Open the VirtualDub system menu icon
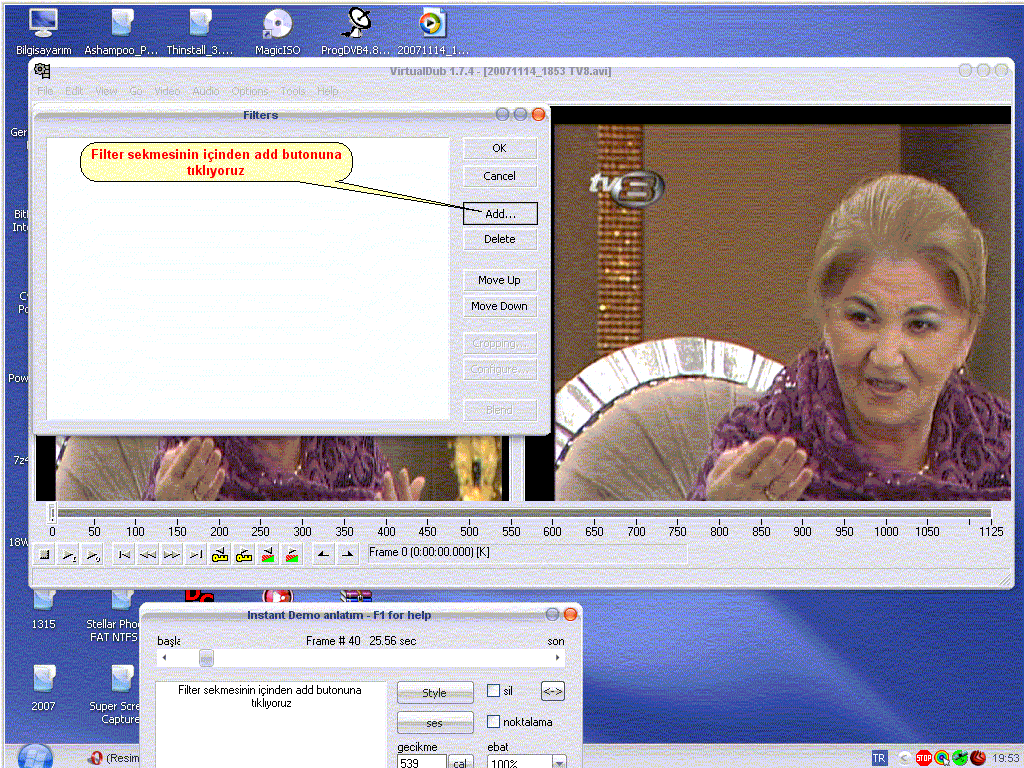Screen dimensions: 1024x768 42,71
